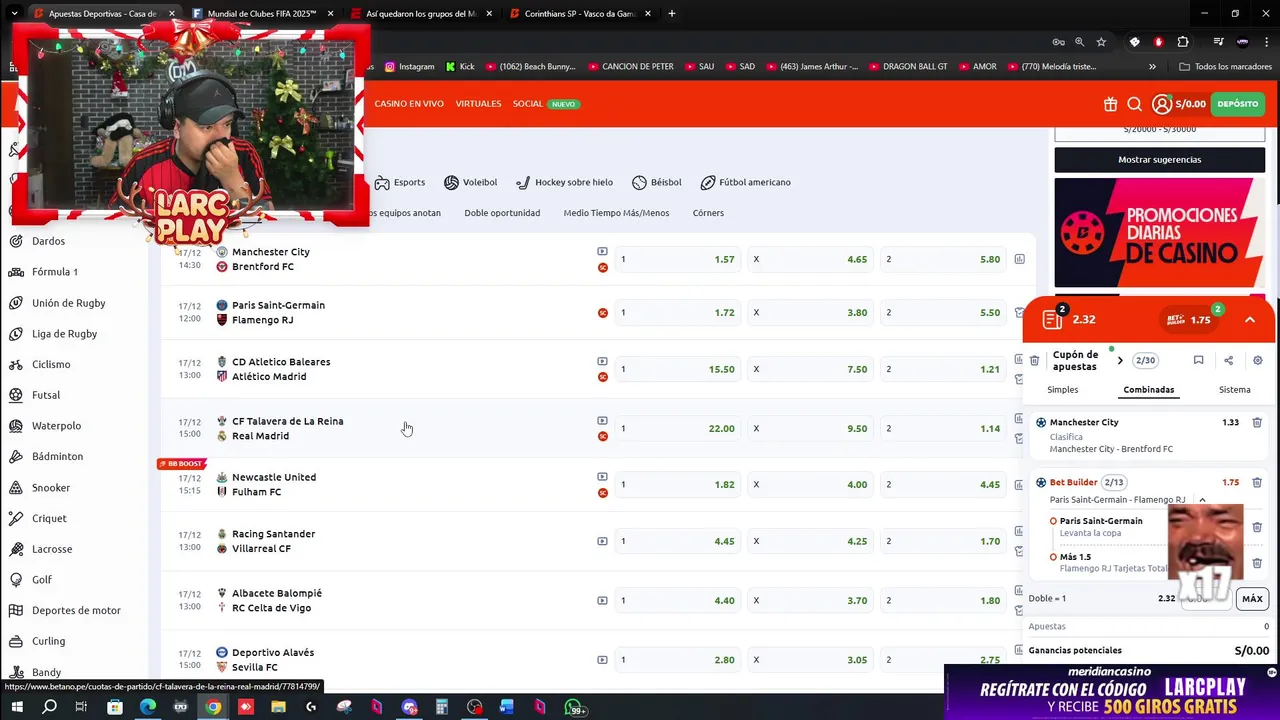Open Fórmula 1 in sports sidebar

click(x=54, y=272)
